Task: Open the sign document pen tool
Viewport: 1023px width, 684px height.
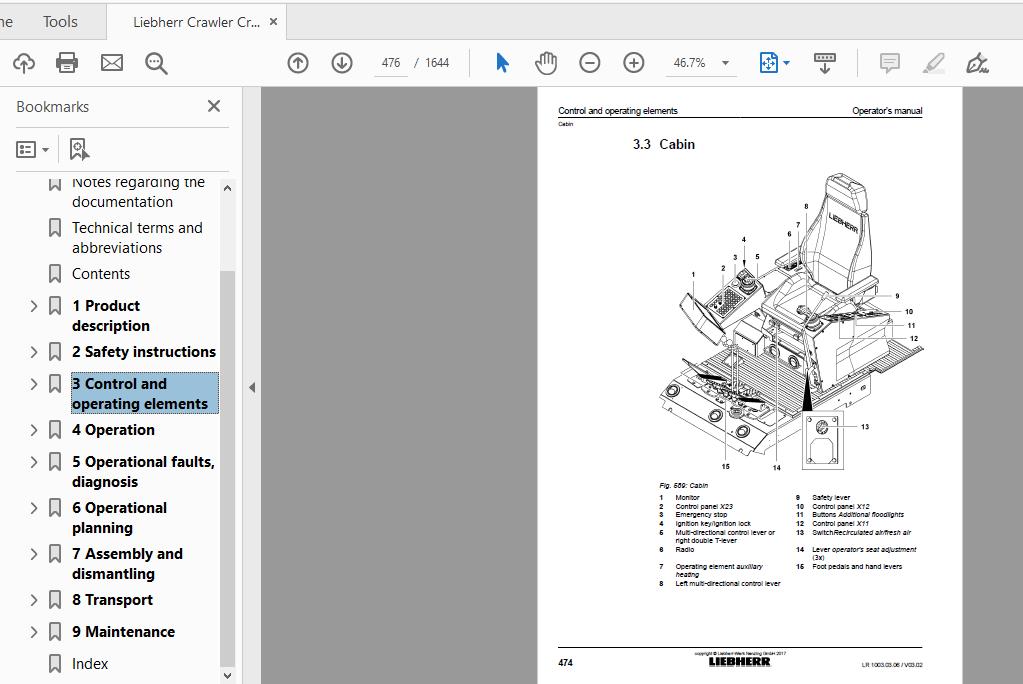Action: pos(977,63)
